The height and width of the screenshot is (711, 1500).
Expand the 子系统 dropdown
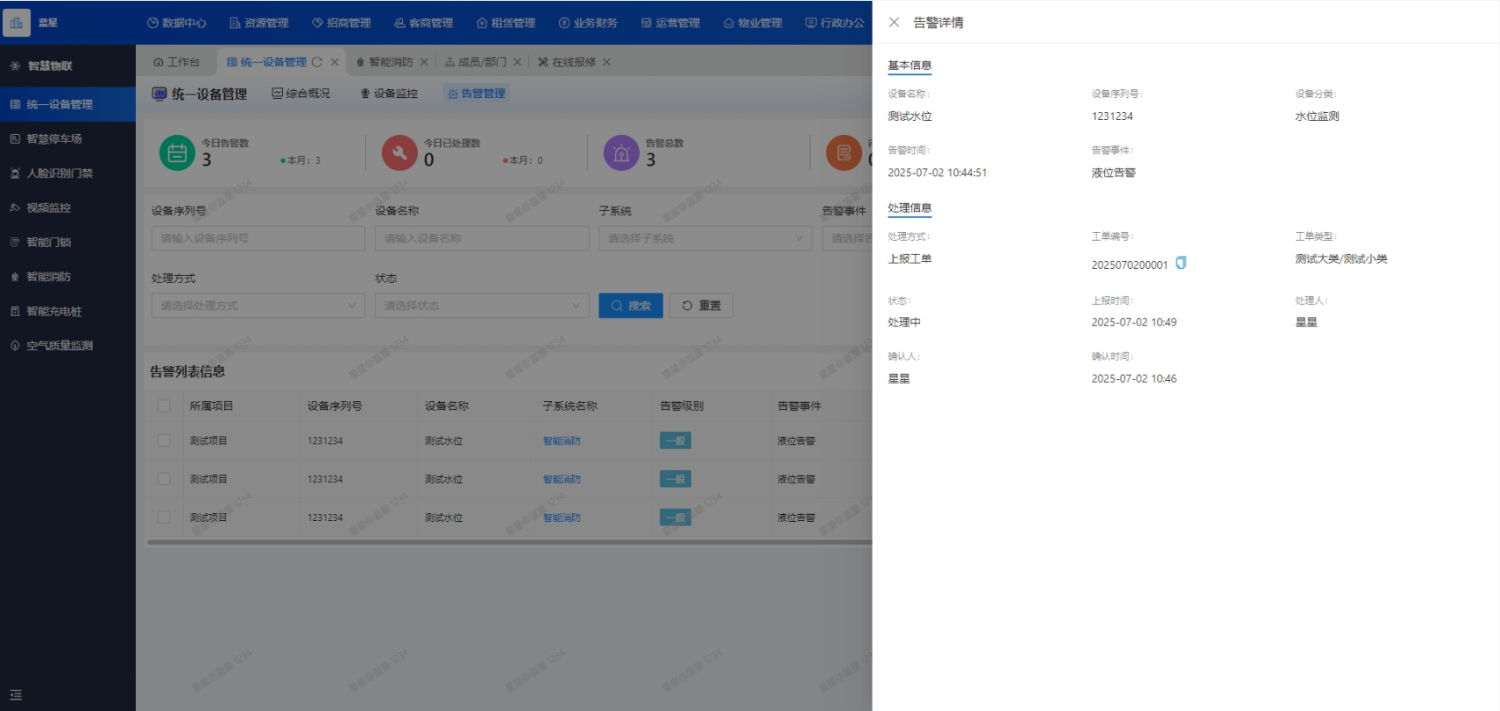click(x=706, y=238)
